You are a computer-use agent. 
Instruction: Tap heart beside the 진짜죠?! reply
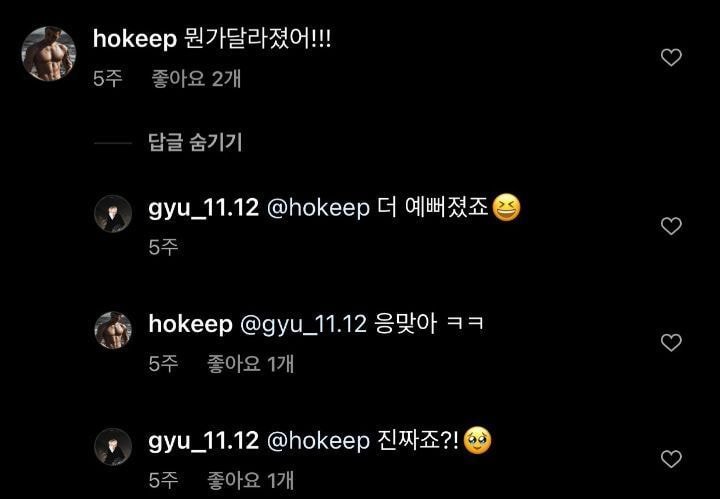click(x=671, y=459)
